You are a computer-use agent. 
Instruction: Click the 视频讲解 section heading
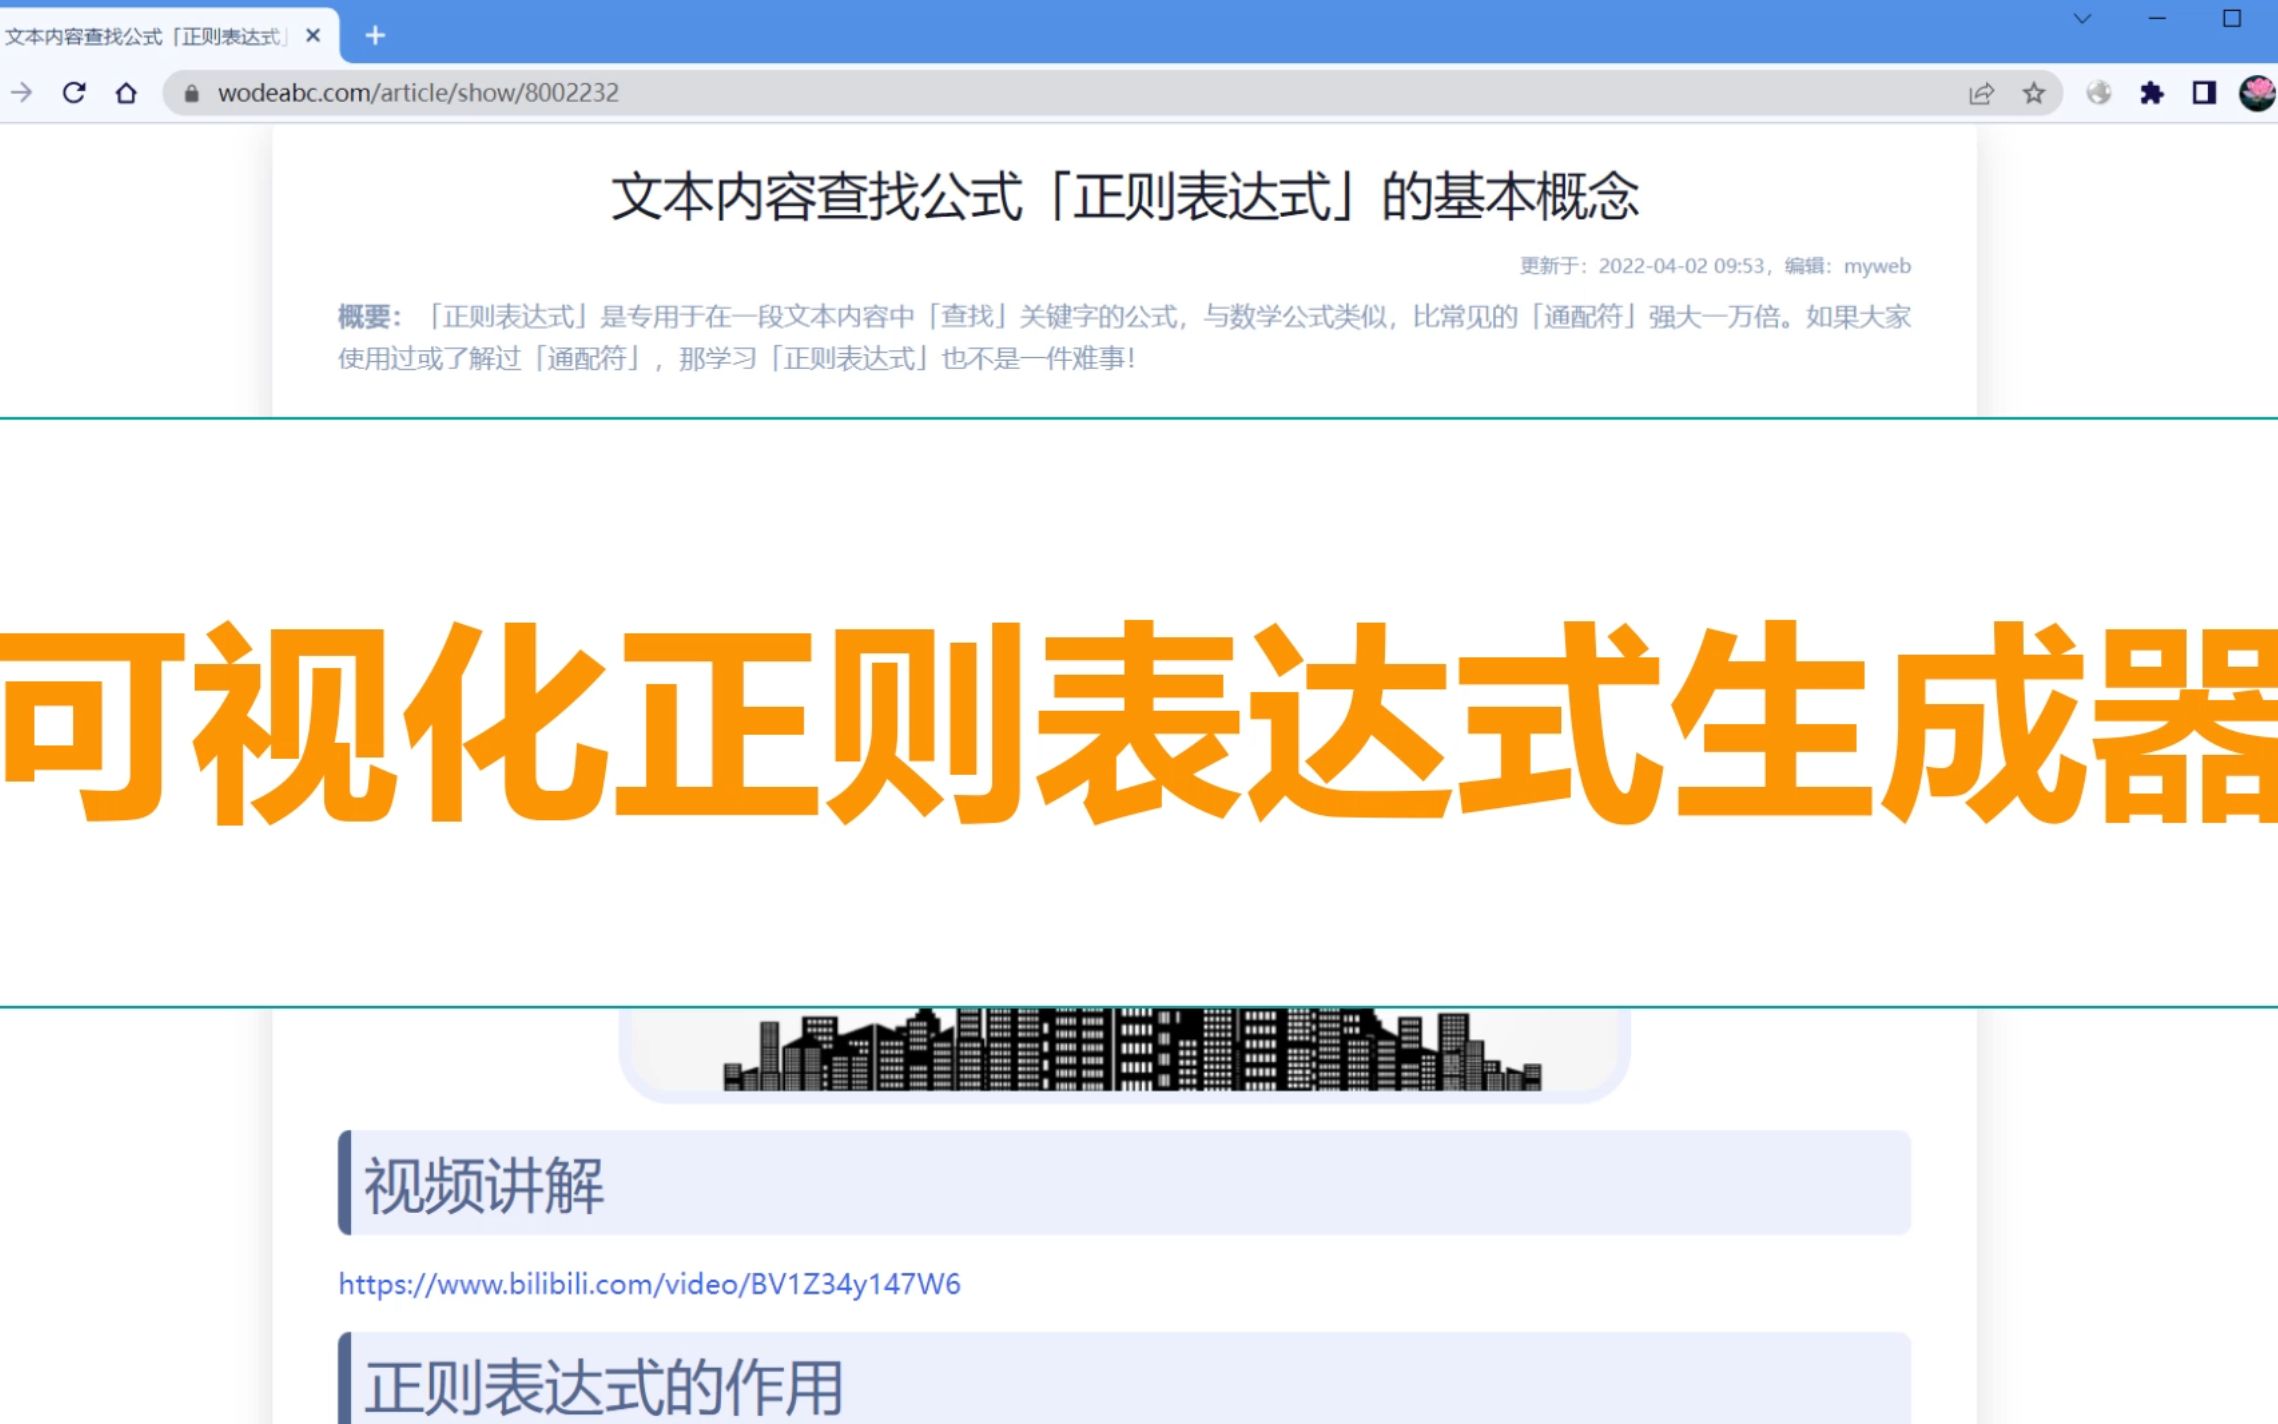click(x=484, y=1185)
